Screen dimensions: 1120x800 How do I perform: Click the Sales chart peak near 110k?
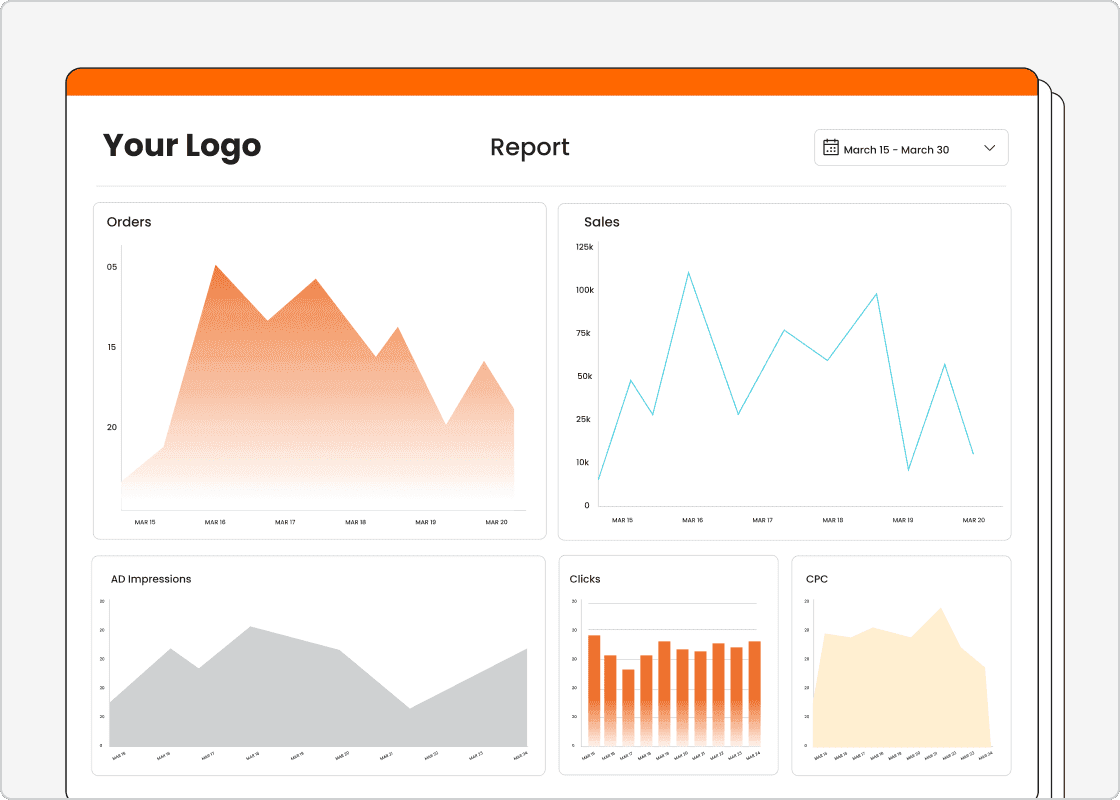[690, 272]
